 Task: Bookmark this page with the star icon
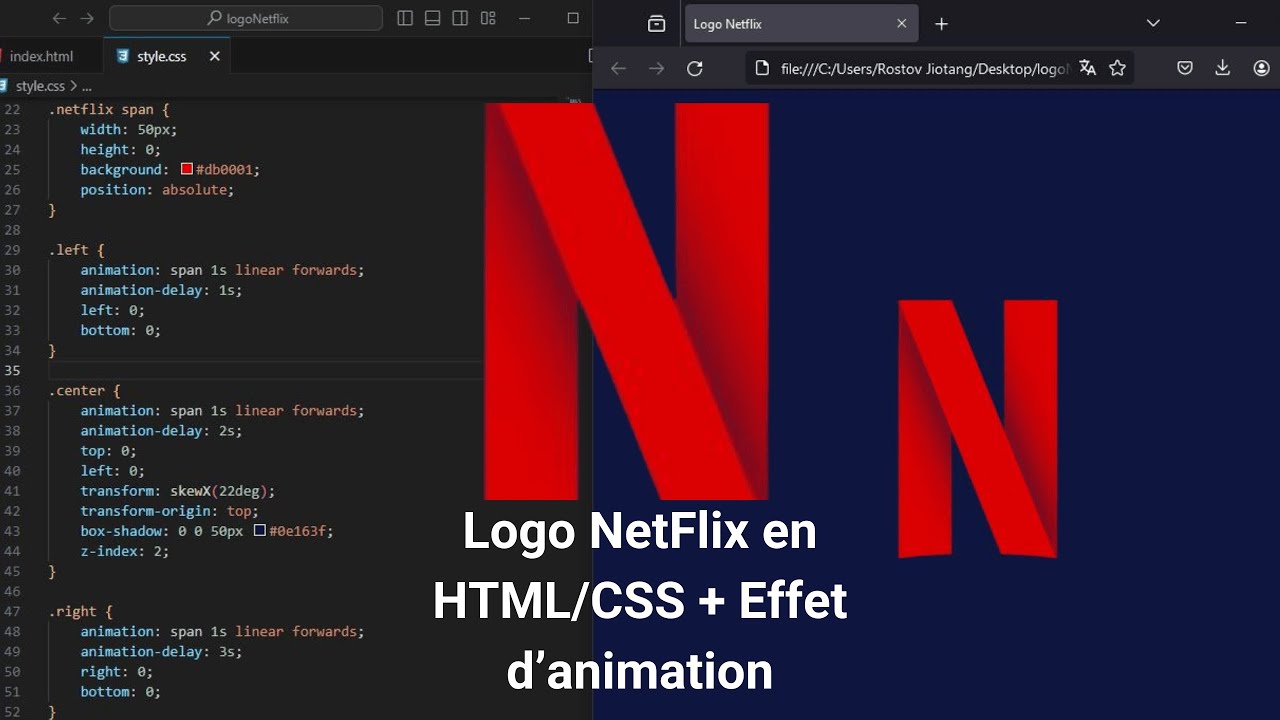click(x=1118, y=68)
